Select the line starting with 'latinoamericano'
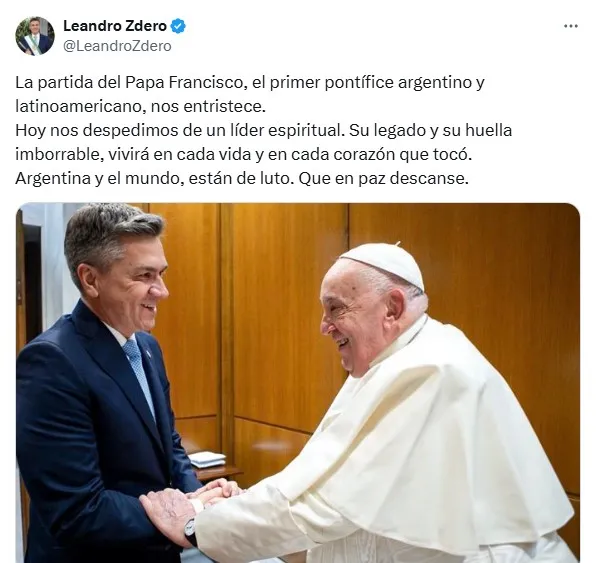 (x=140, y=107)
